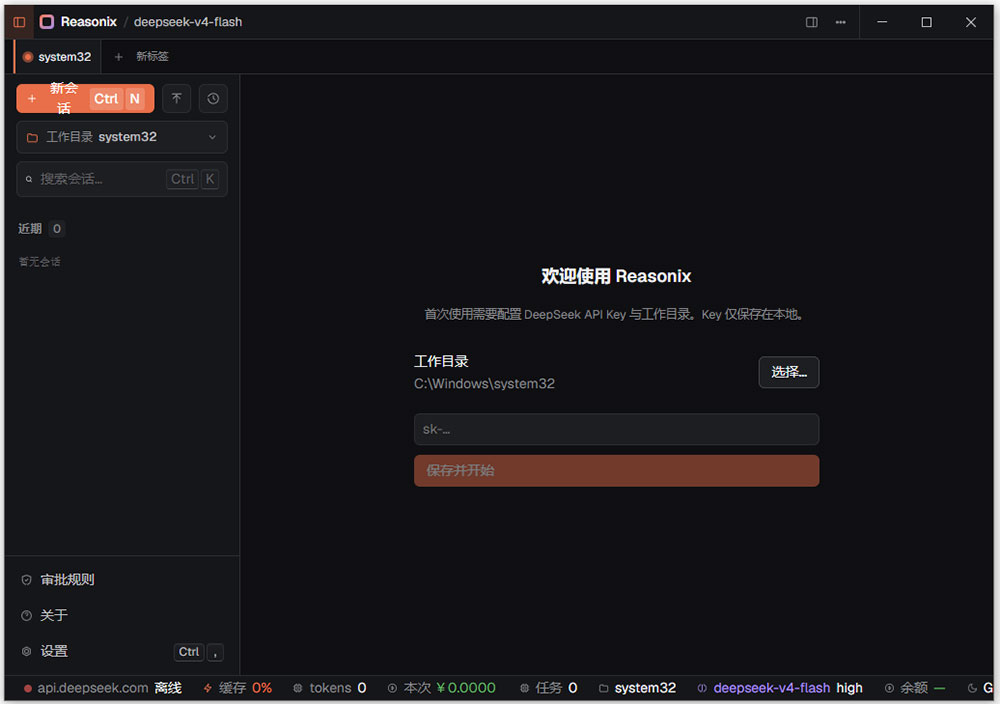Open 设置 settings entry
The image size is (1000, 704).
coord(122,651)
